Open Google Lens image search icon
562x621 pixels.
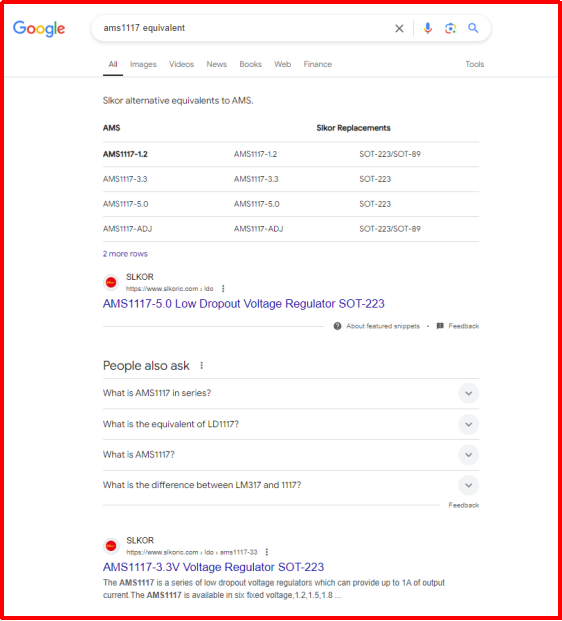[x=450, y=28]
